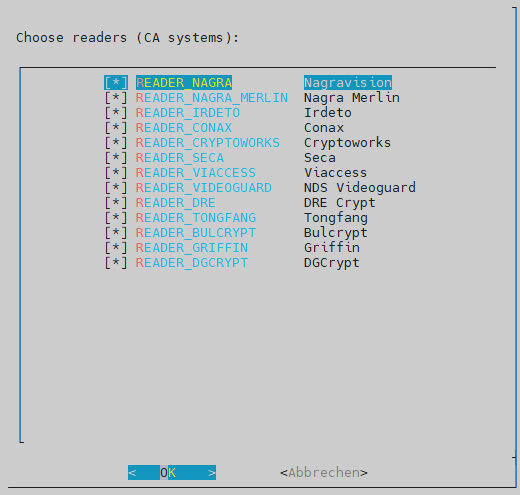The height and width of the screenshot is (495, 520).
Task: Select the highlighted Nagravision description
Action: point(348,83)
